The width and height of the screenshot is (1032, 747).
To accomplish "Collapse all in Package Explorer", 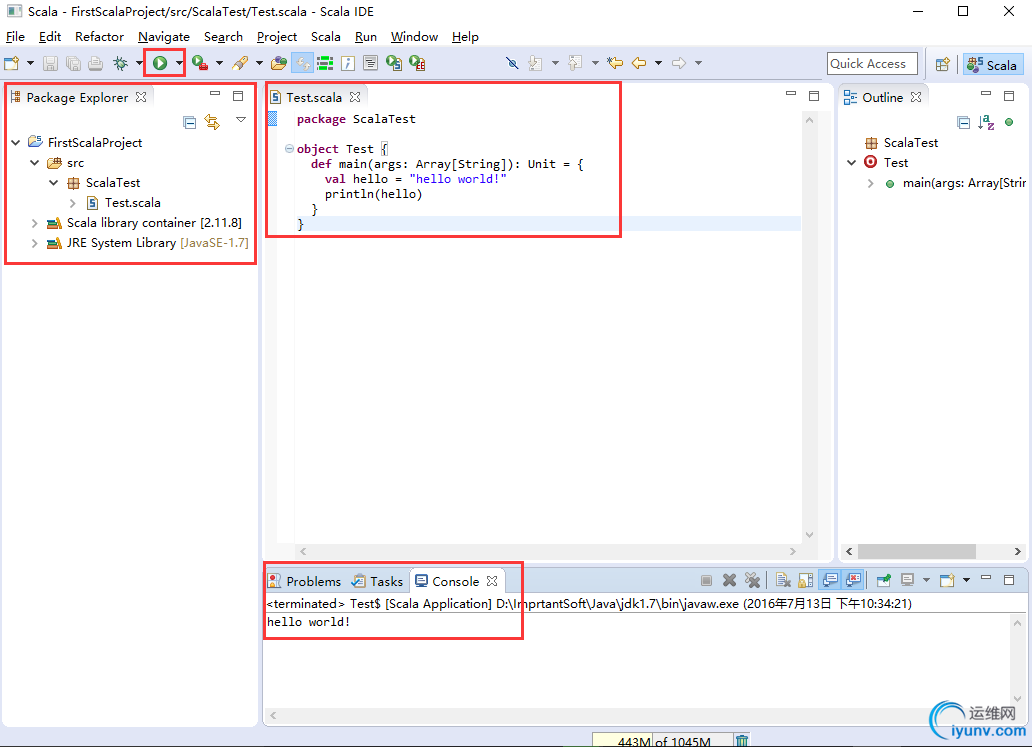I will [x=190, y=122].
